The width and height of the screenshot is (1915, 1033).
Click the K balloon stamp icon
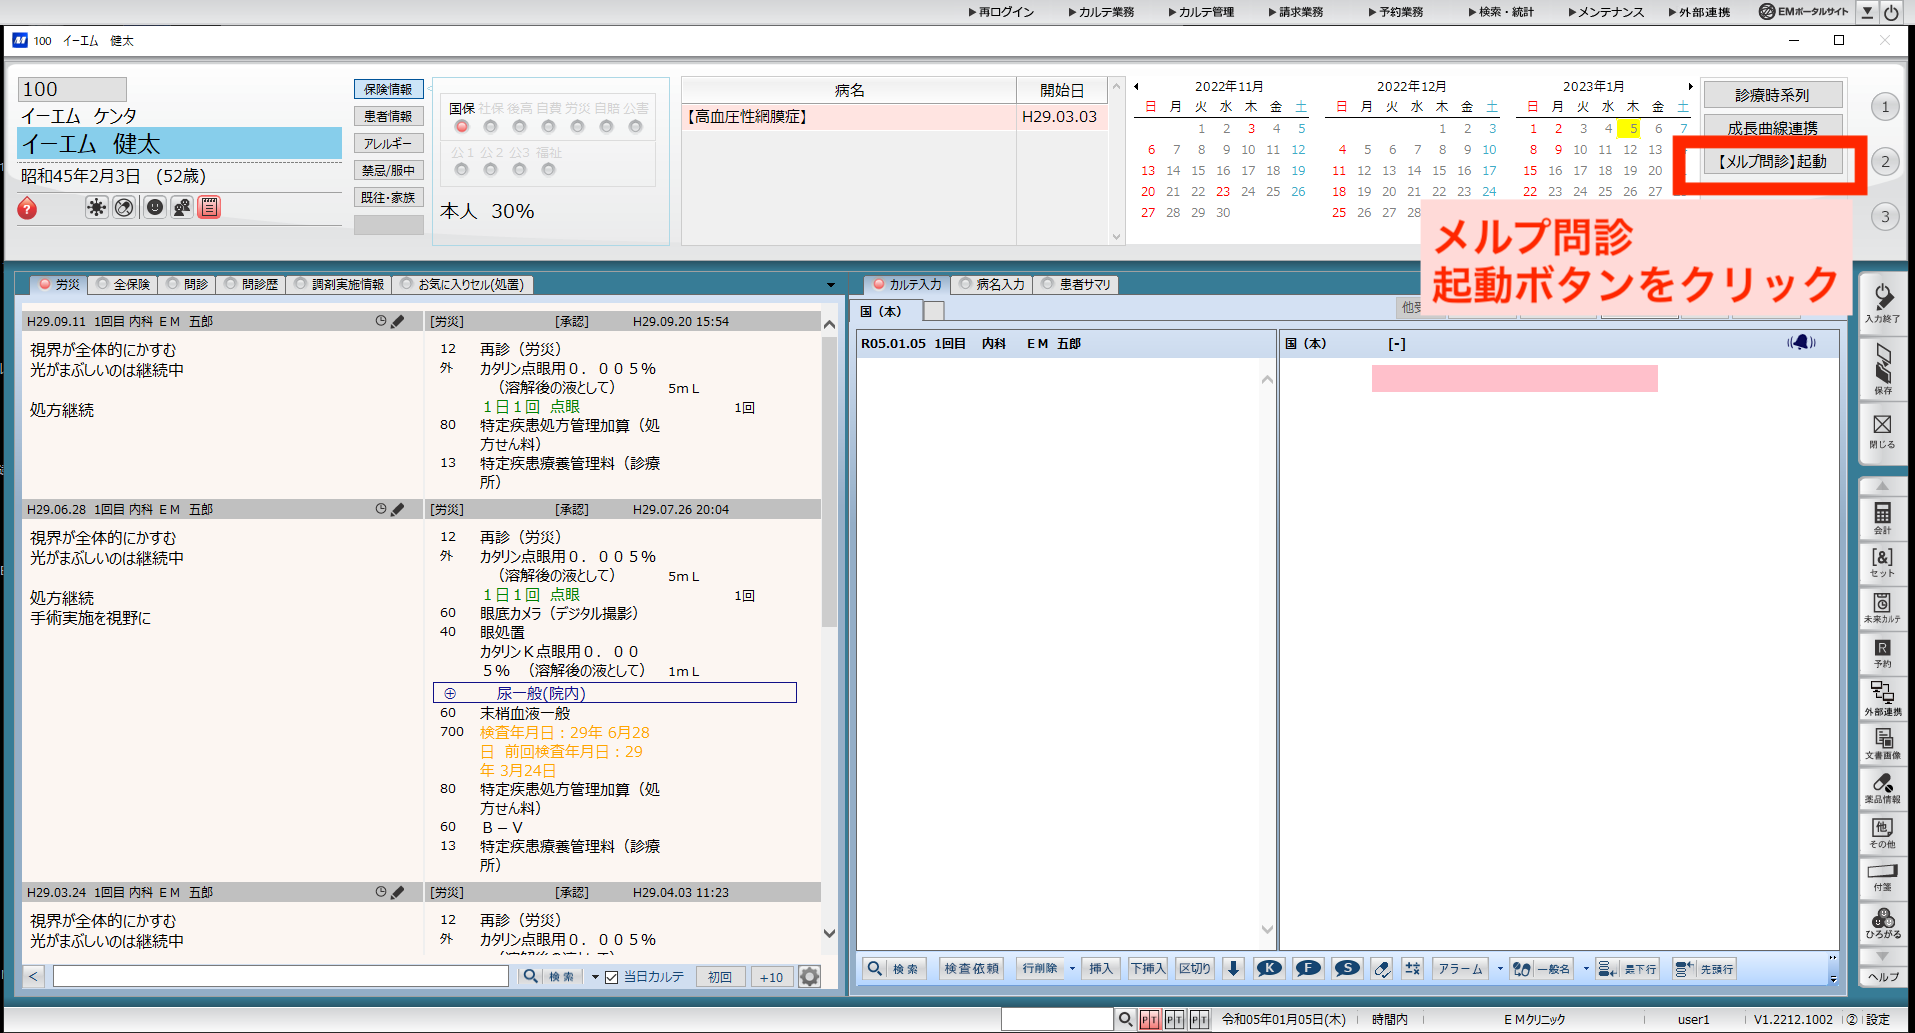click(1269, 968)
